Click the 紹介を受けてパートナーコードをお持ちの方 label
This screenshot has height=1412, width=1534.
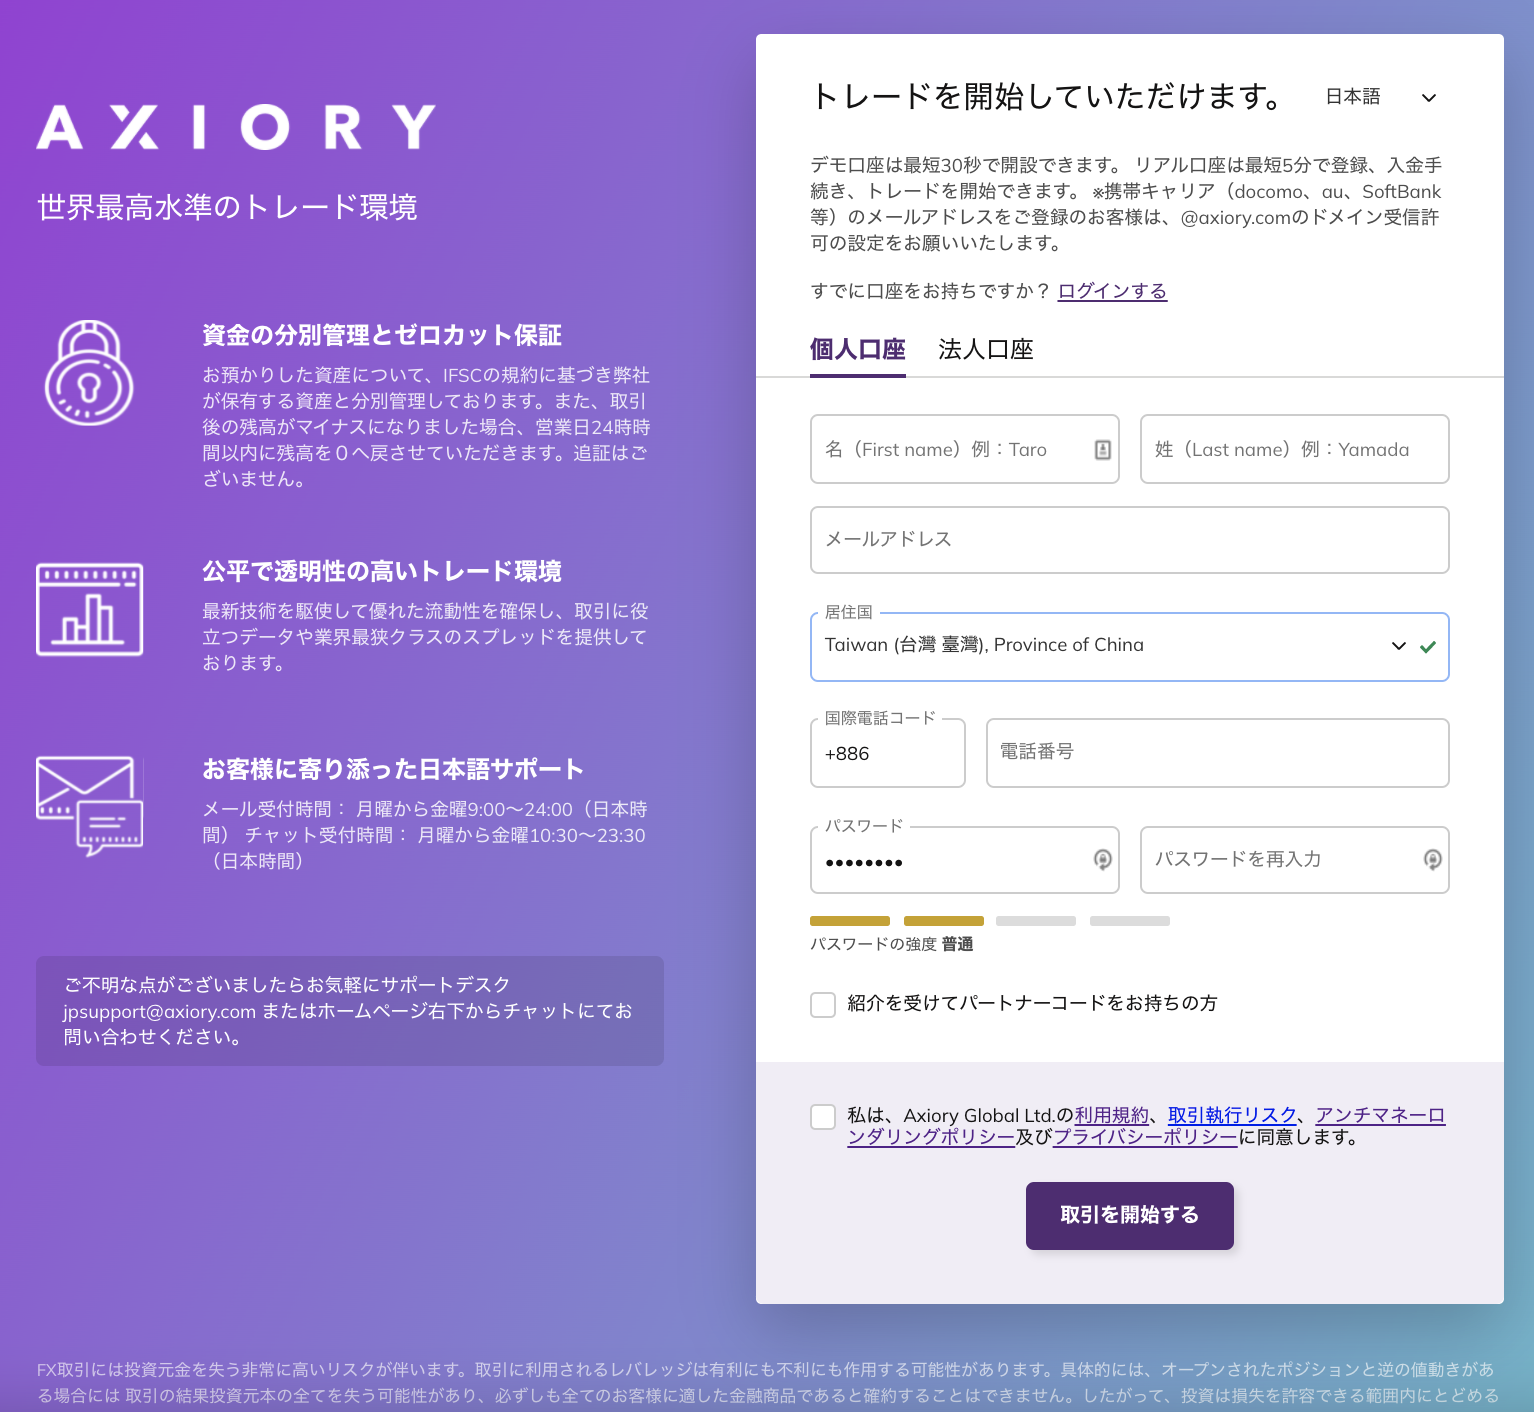click(1032, 1003)
